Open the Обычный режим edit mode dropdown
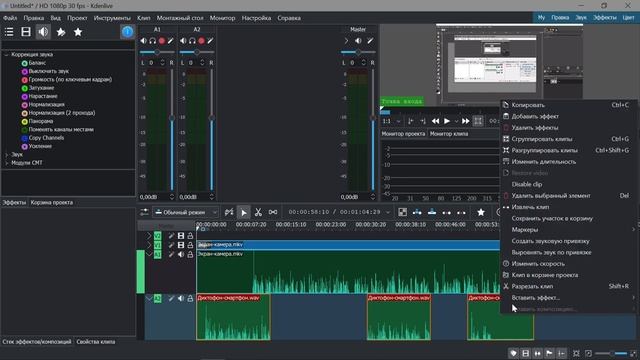Viewport: 640px width, 360px height. click(x=186, y=212)
